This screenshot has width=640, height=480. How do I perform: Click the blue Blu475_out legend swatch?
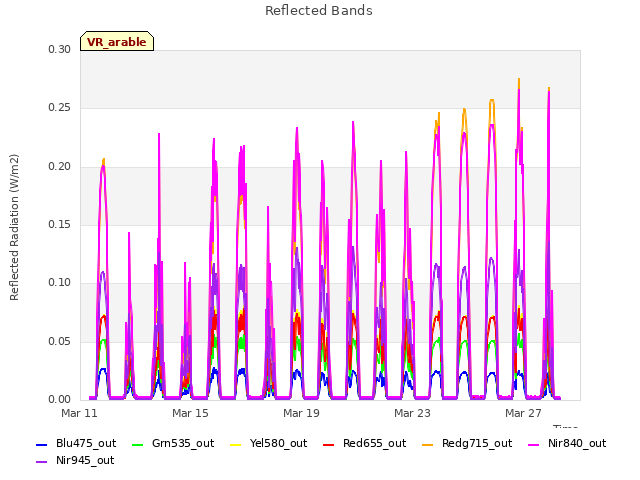42,444
